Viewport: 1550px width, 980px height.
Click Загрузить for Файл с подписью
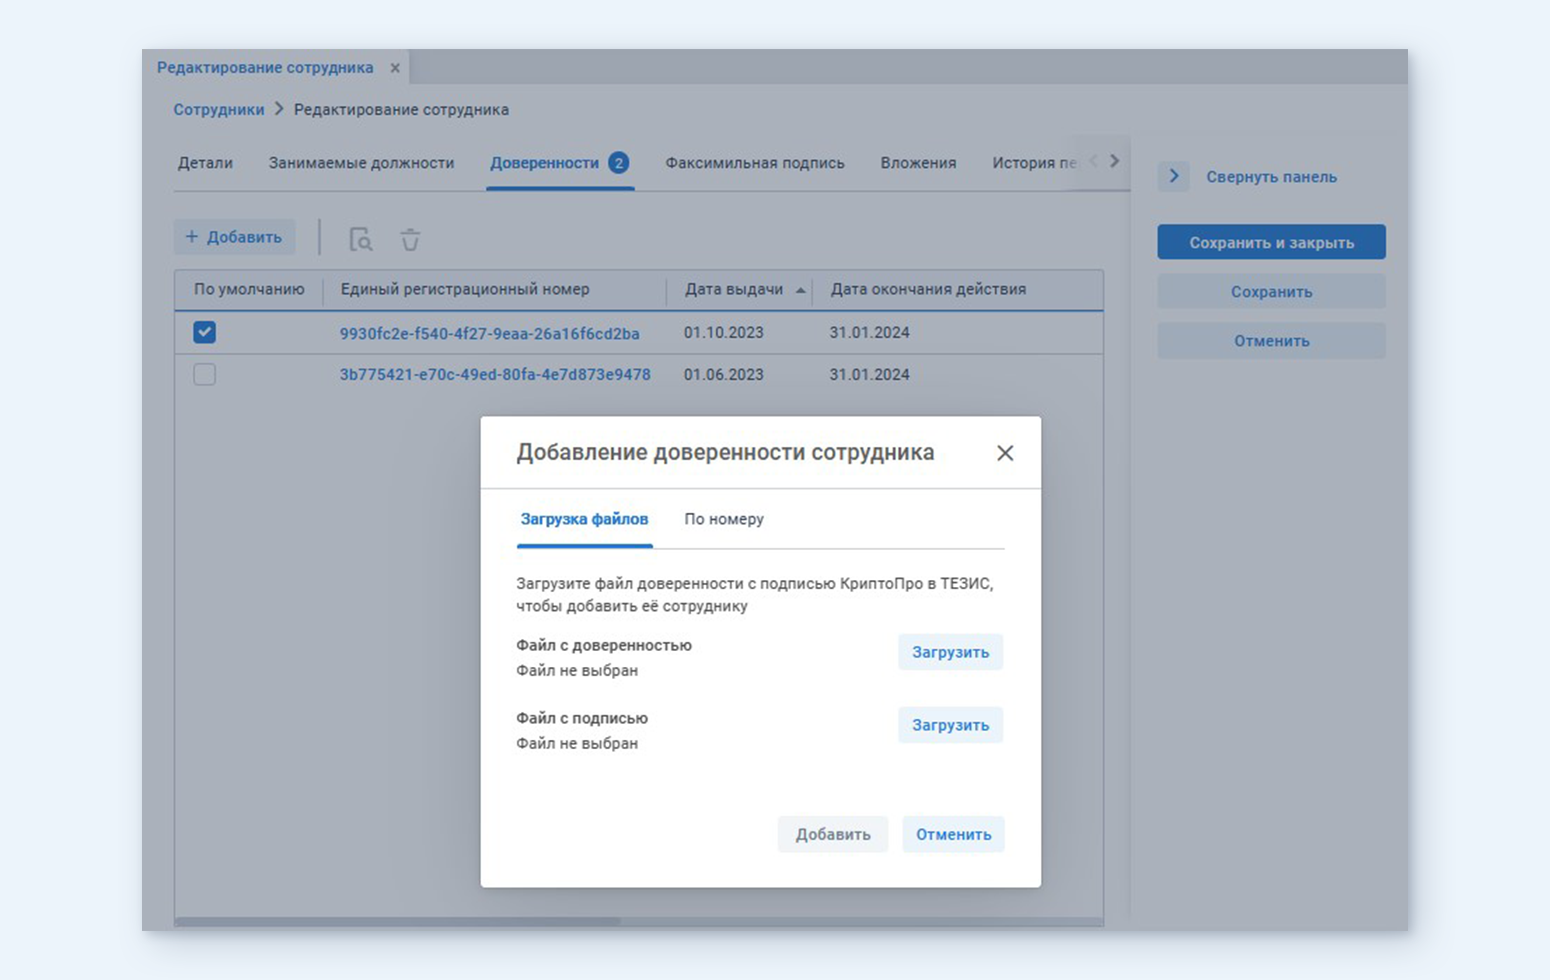click(x=950, y=725)
